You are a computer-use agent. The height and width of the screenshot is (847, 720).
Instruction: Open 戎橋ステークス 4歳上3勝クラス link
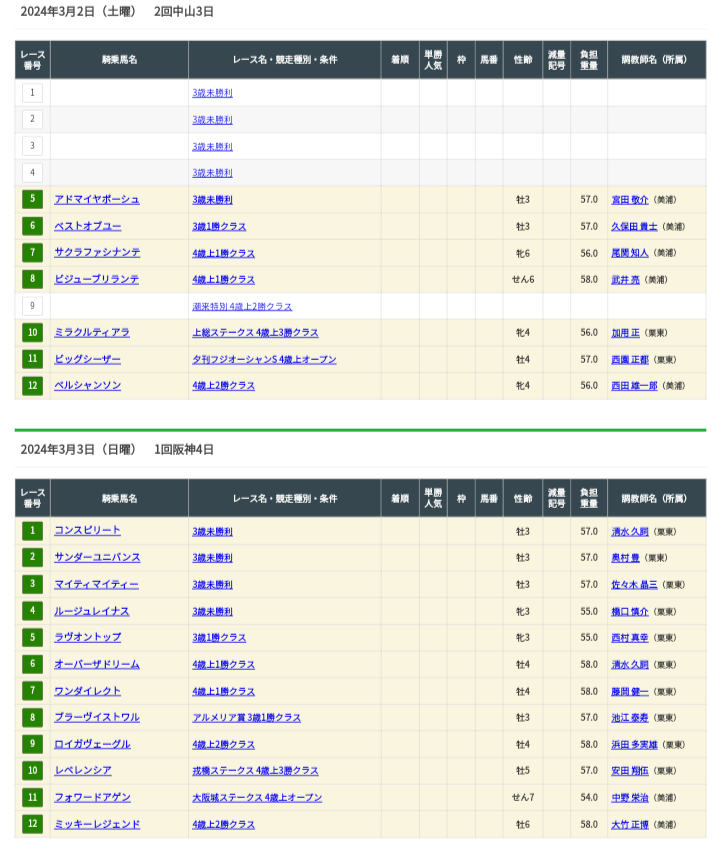[255, 770]
